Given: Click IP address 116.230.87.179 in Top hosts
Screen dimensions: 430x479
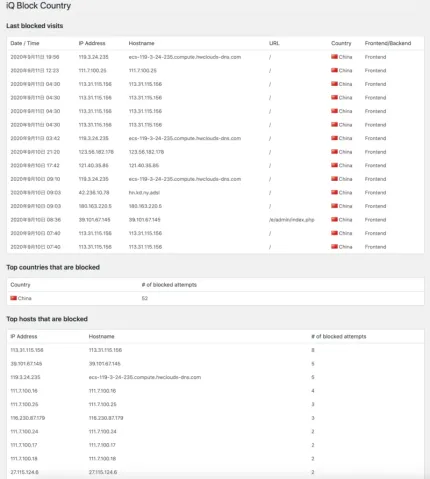Looking at the screenshot, I should 28,418.
